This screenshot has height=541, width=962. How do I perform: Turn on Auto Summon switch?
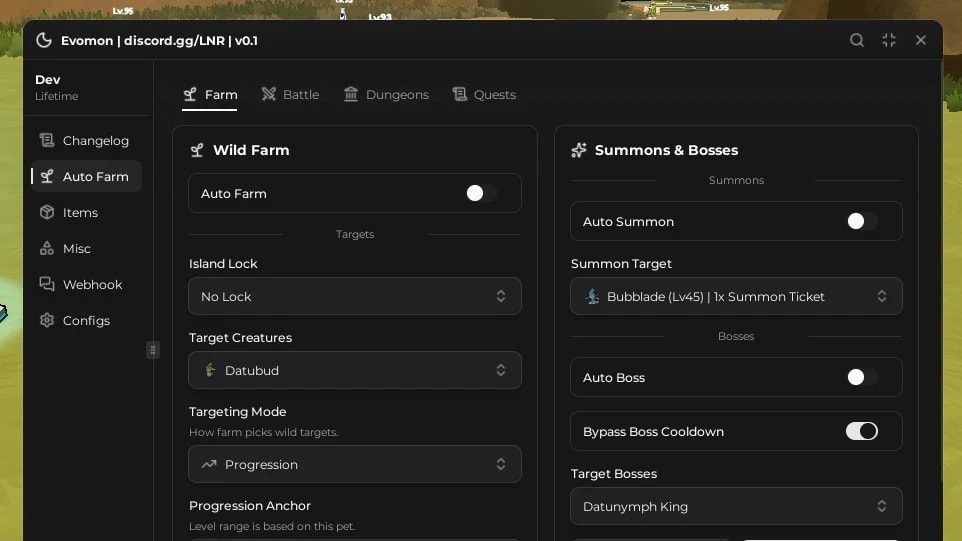(x=862, y=221)
